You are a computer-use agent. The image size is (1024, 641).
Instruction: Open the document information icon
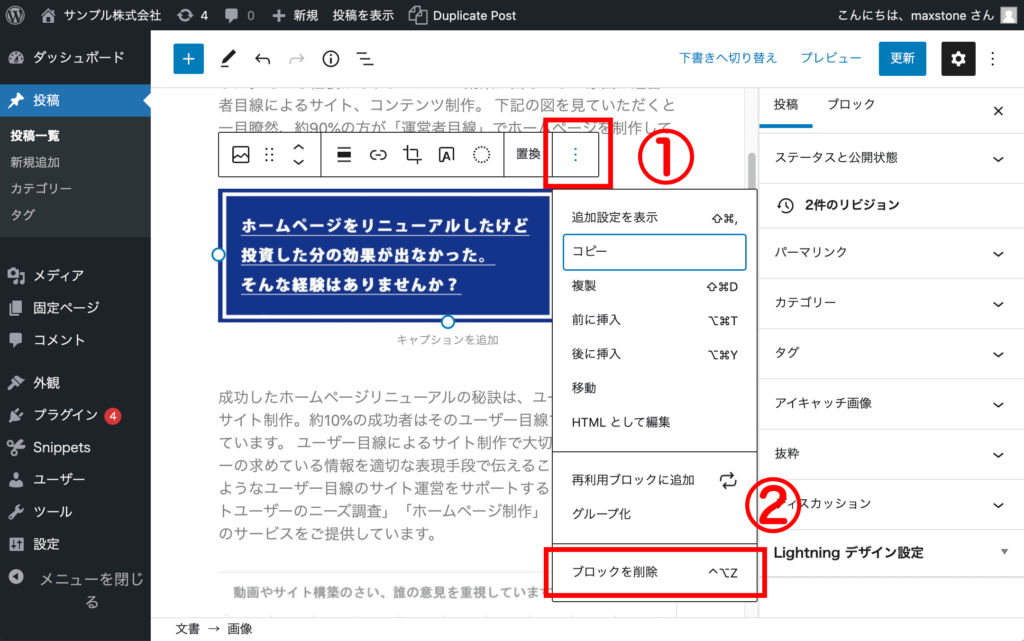pyautogui.click(x=330, y=58)
